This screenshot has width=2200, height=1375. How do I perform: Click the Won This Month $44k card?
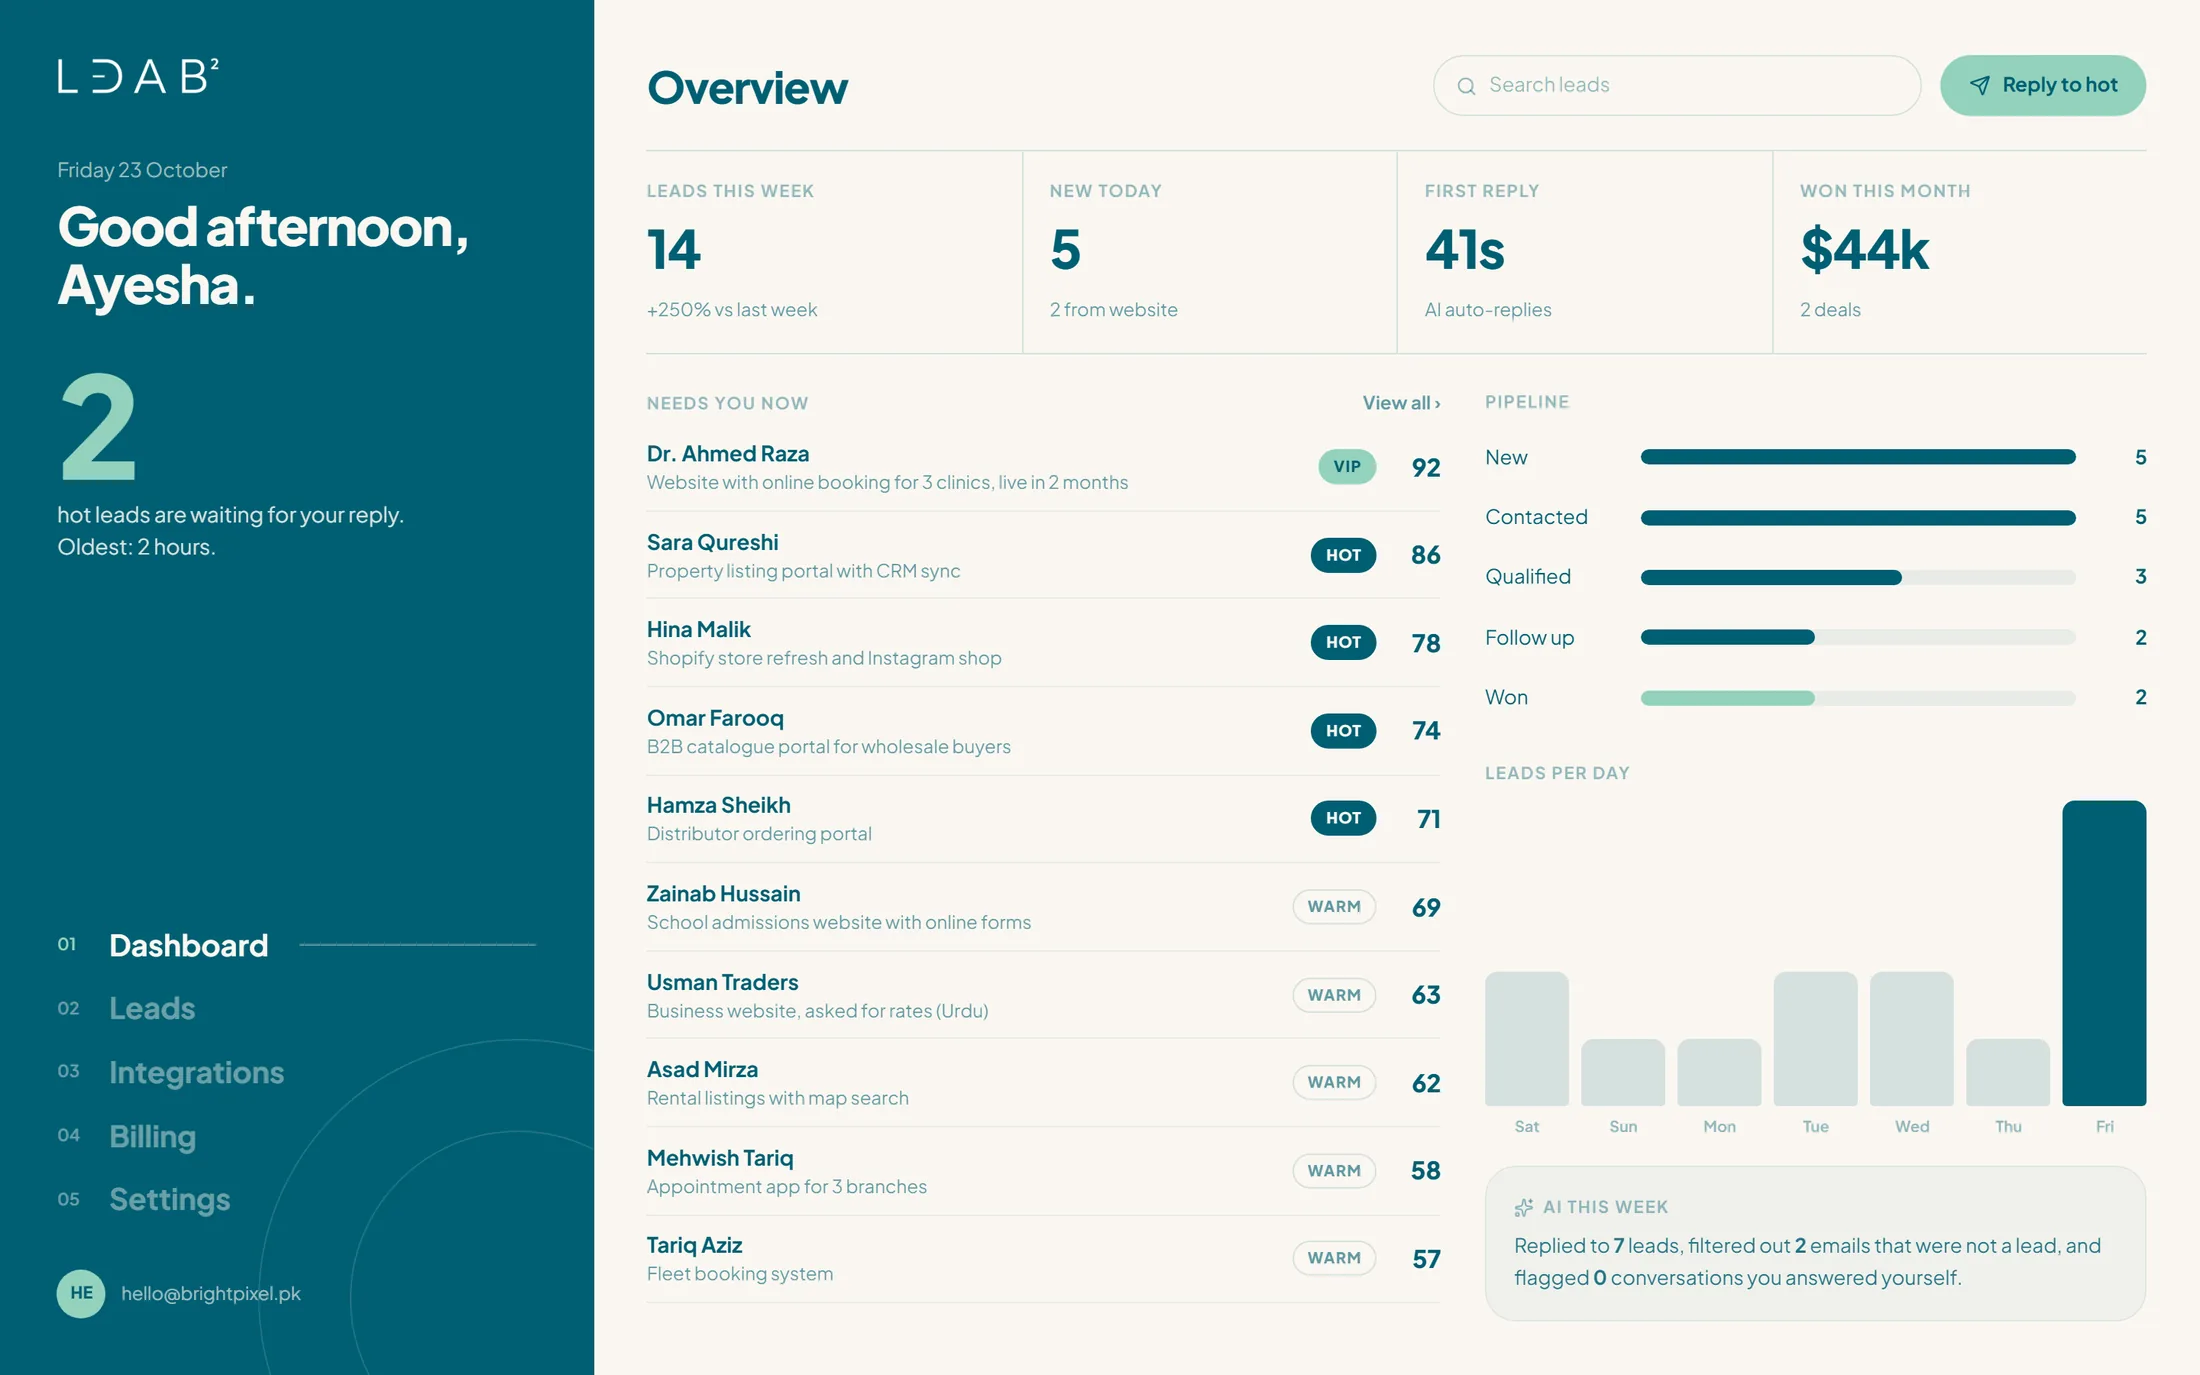click(x=1960, y=252)
